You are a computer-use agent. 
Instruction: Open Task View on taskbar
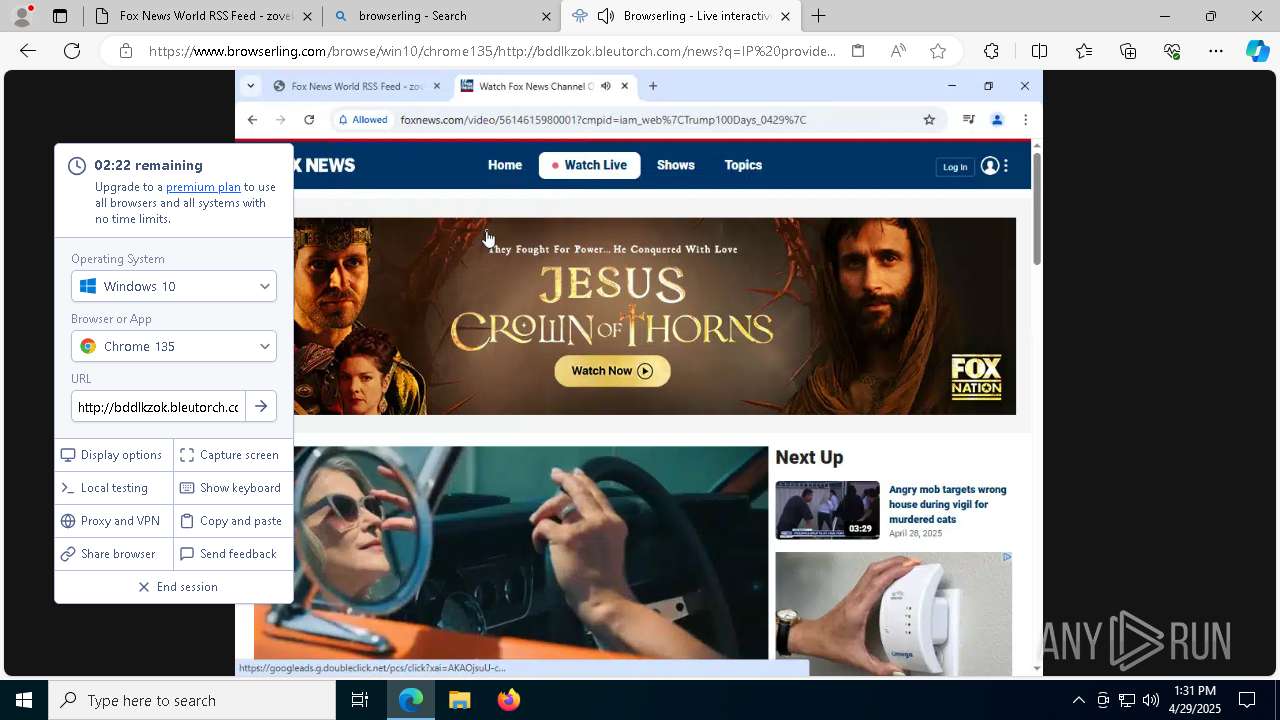tap(360, 700)
